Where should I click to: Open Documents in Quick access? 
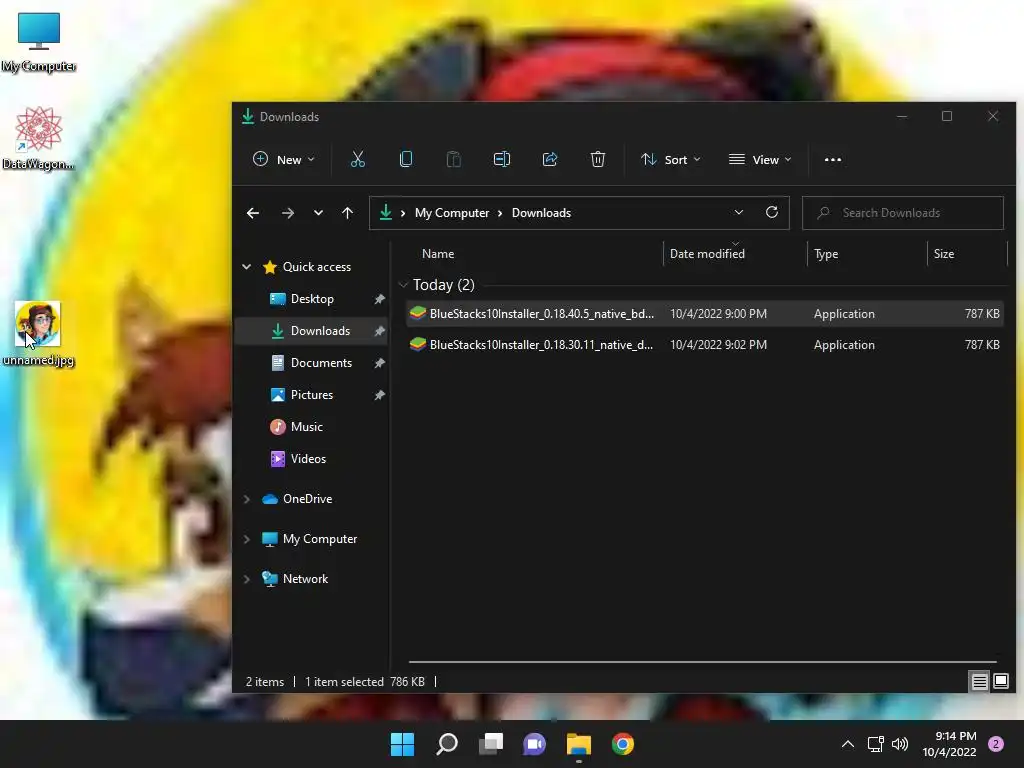(312, 362)
